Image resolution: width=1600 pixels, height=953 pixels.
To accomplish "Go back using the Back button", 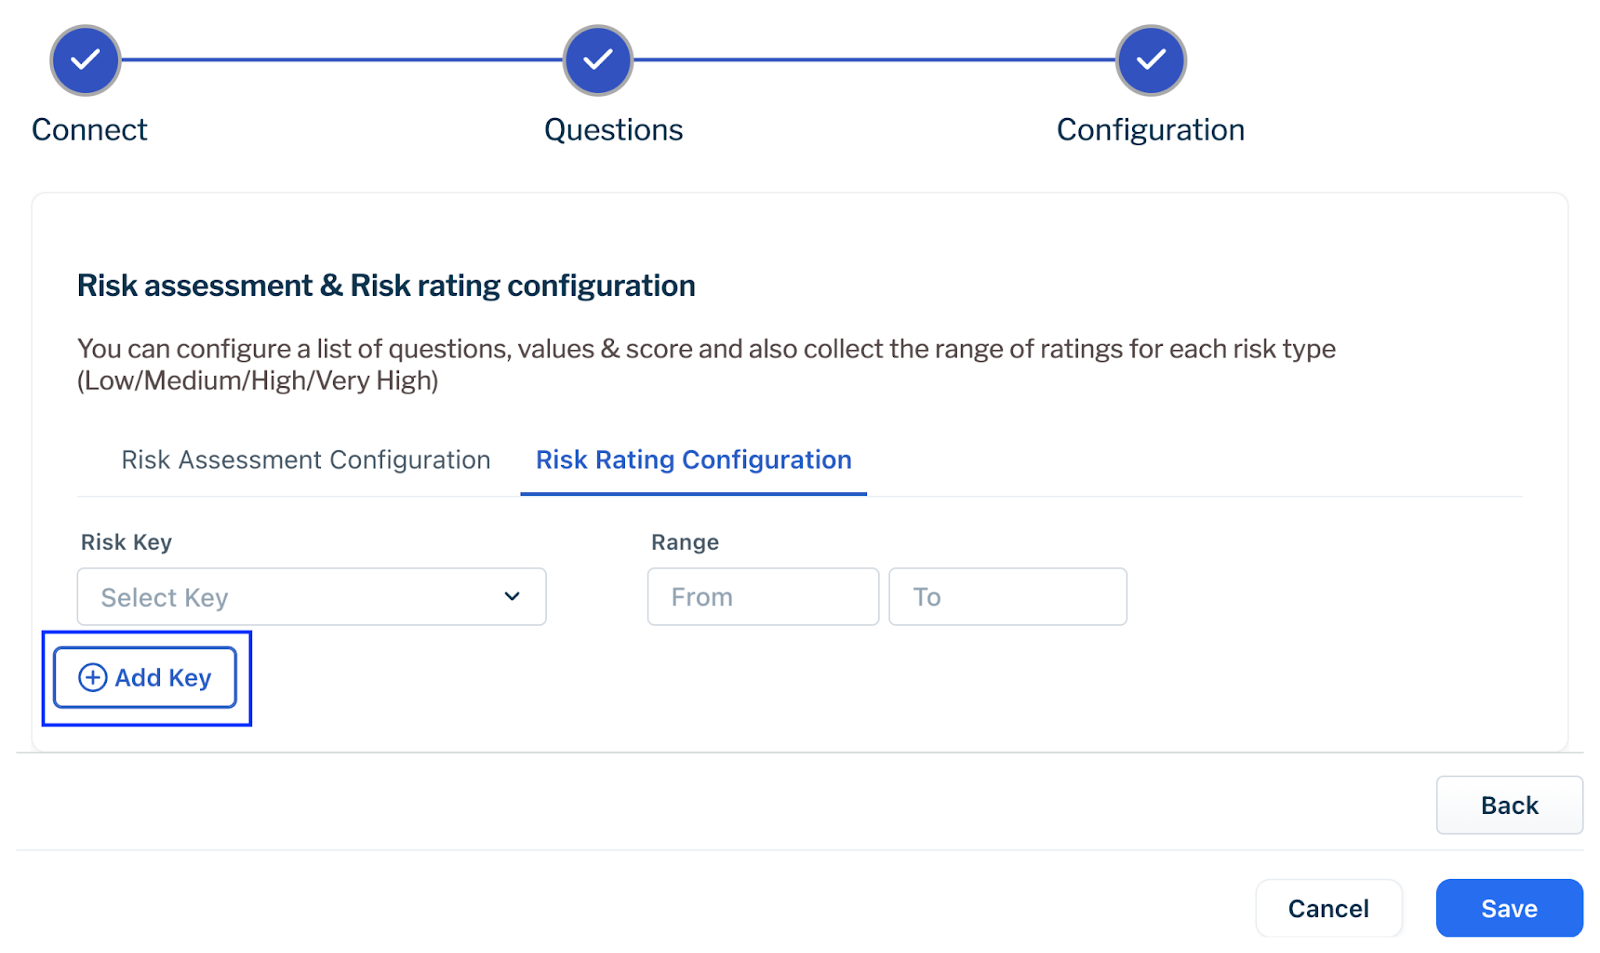I will click(1508, 806).
